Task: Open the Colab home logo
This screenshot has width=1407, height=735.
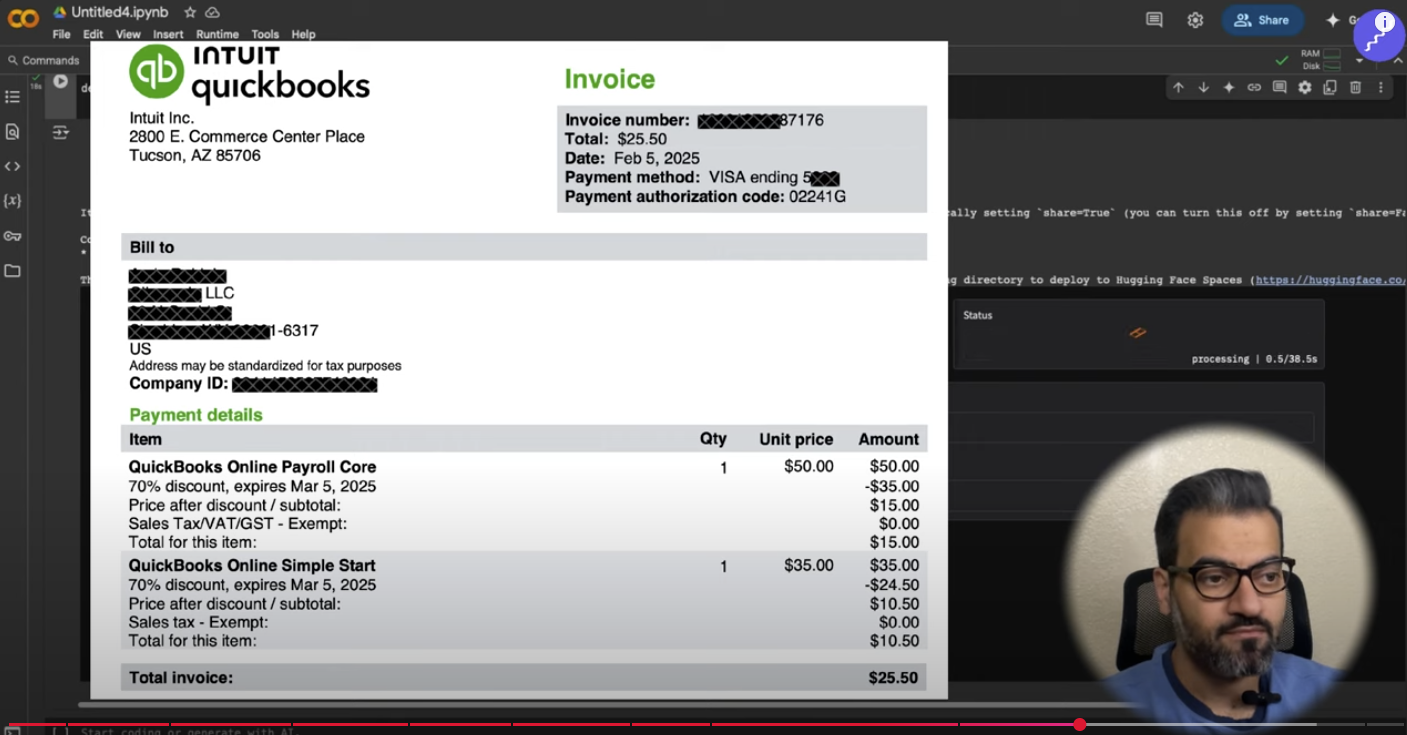Action: (x=23, y=18)
